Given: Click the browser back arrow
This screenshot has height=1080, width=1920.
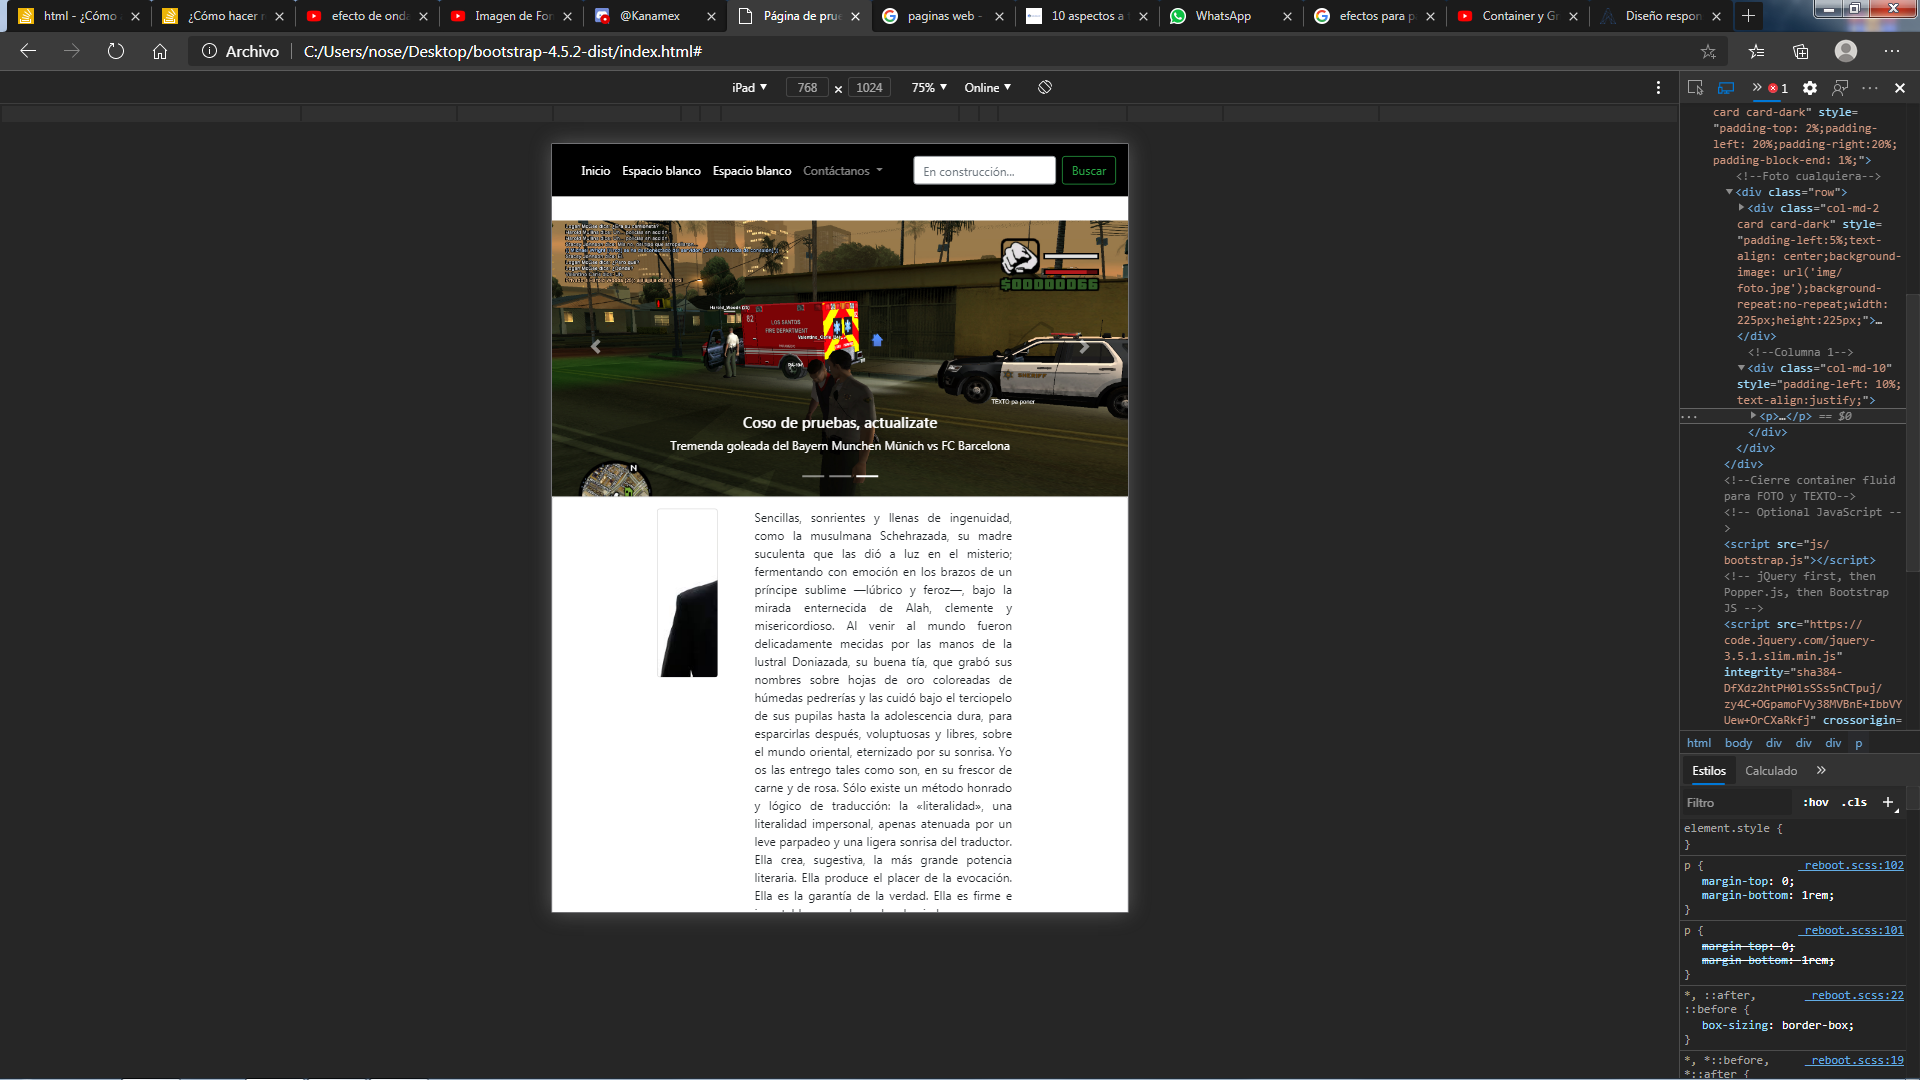Looking at the screenshot, I should click(x=28, y=51).
